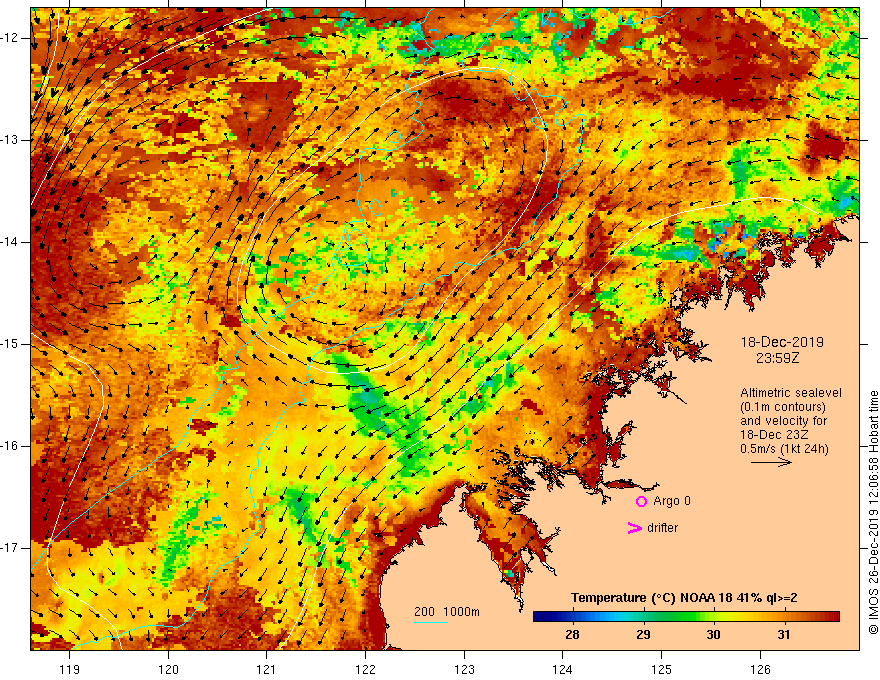Click the IMOS copyright timestamp text
The image size is (880, 680).
point(873,513)
